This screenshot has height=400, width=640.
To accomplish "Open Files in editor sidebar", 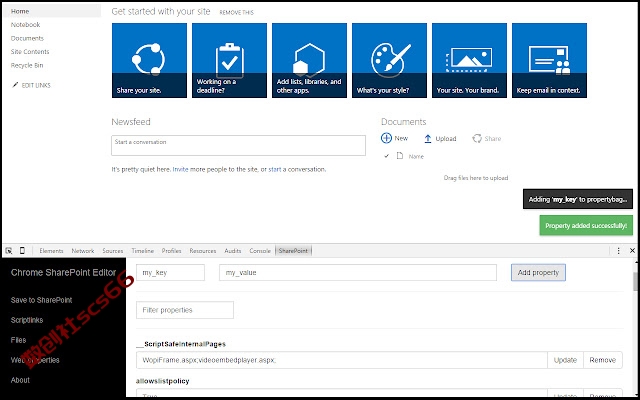I will tap(18, 340).
